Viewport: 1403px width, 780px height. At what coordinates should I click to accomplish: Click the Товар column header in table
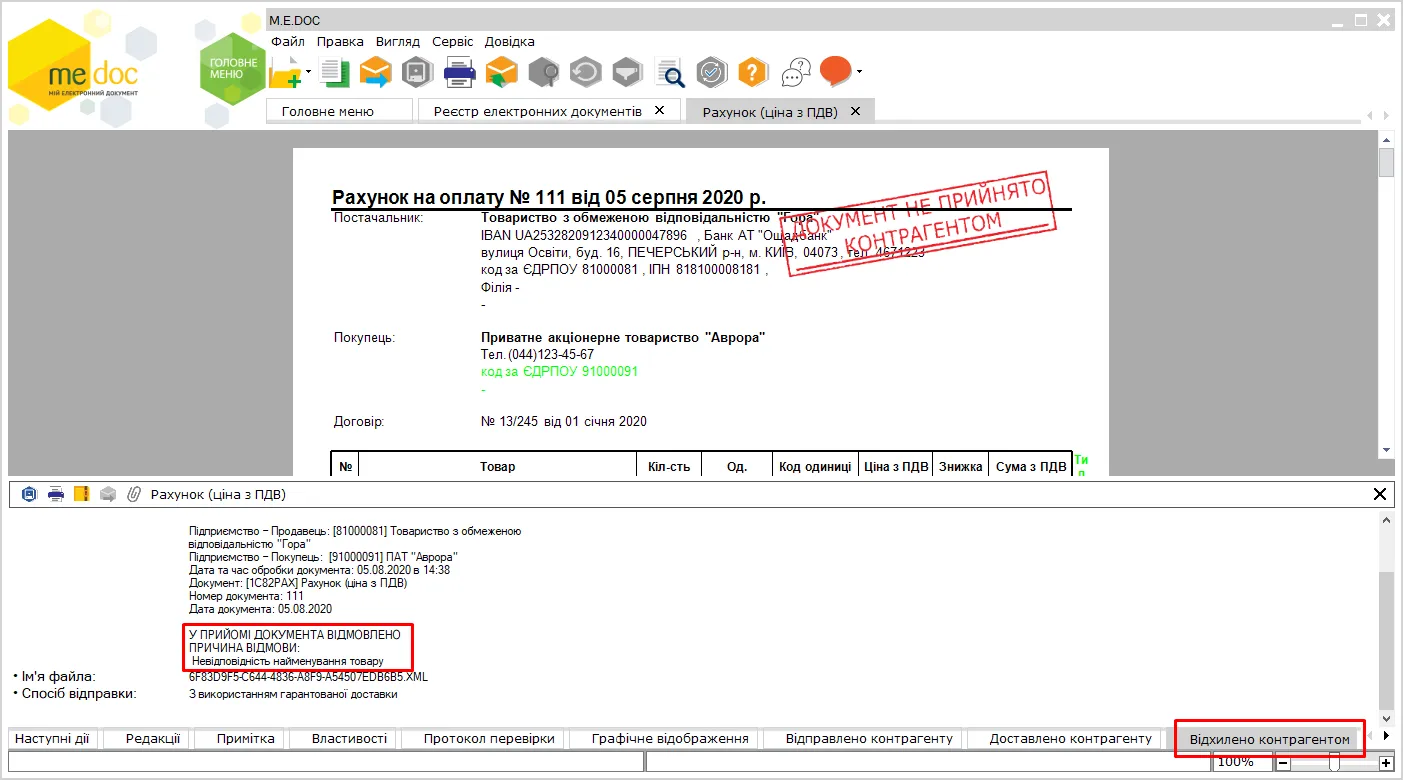497,467
